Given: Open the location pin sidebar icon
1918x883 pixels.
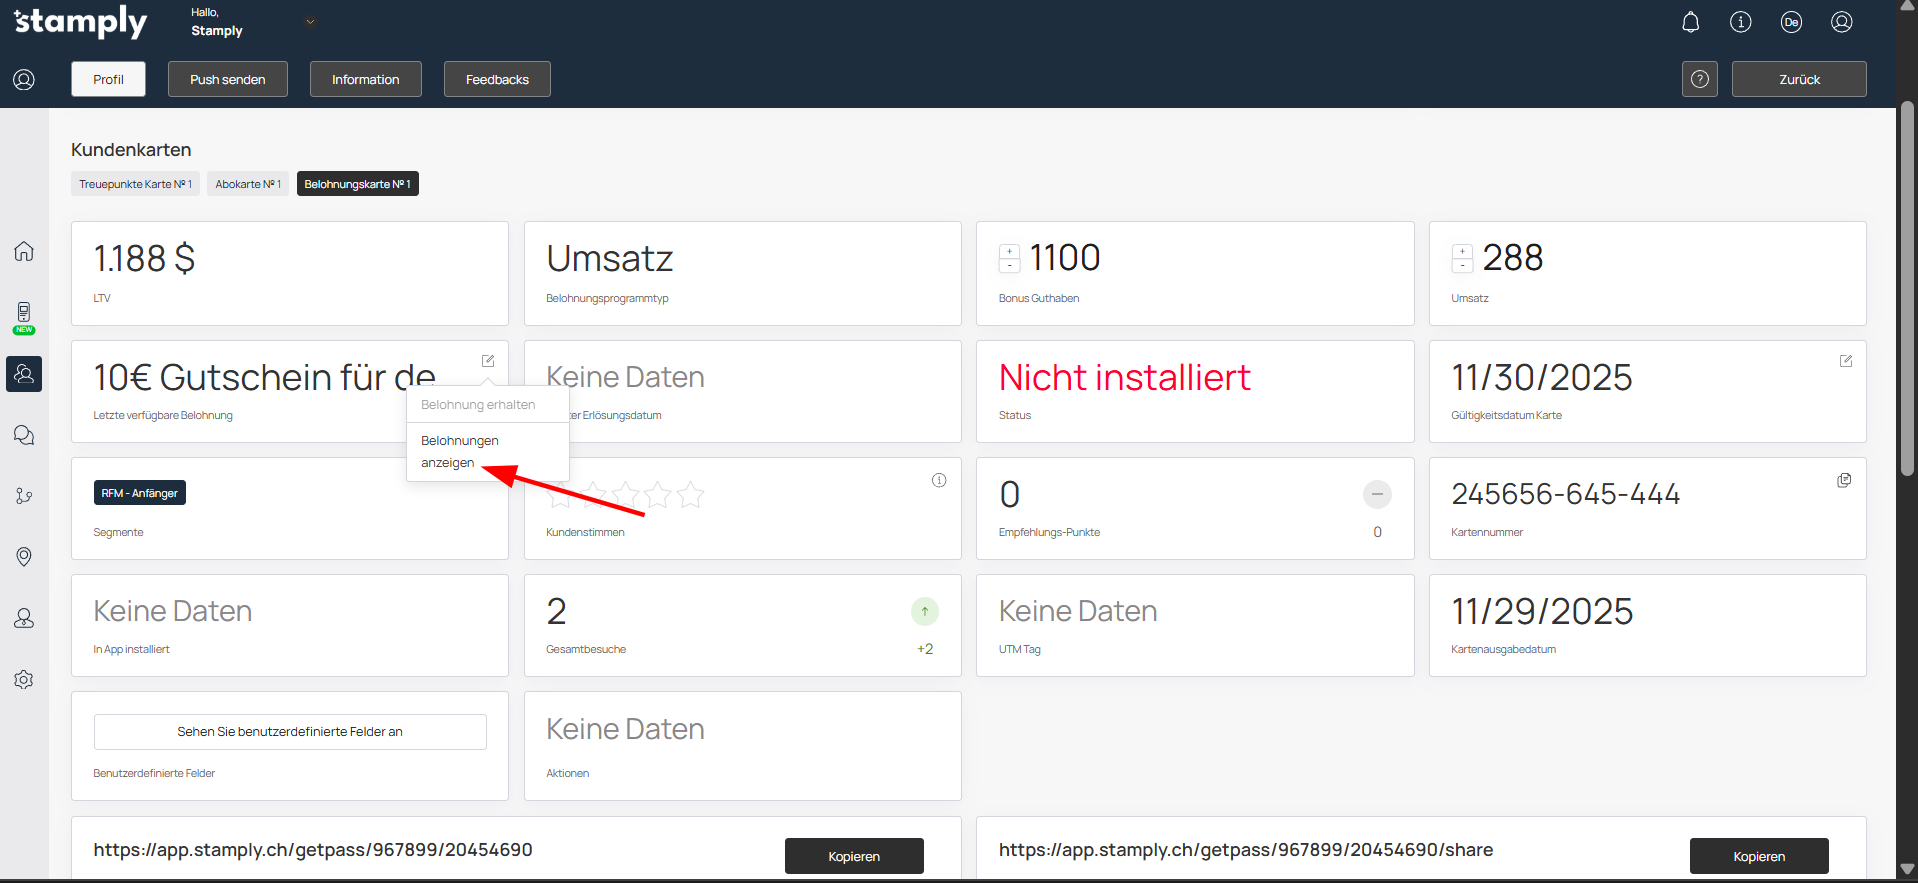Looking at the screenshot, I should pyautogui.click(x=24, y=556).
